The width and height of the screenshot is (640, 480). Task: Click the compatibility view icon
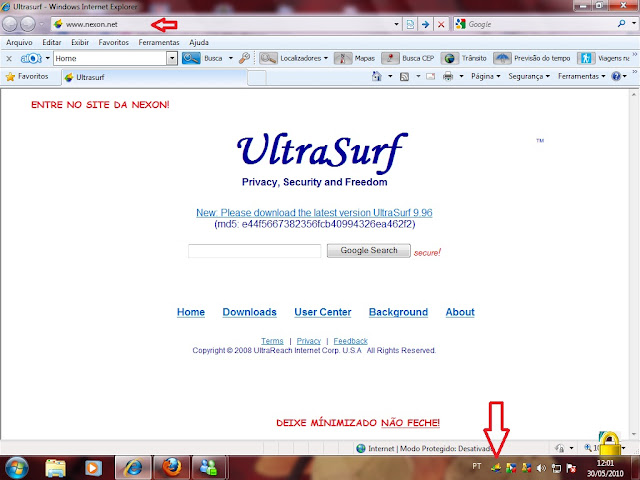410,24
